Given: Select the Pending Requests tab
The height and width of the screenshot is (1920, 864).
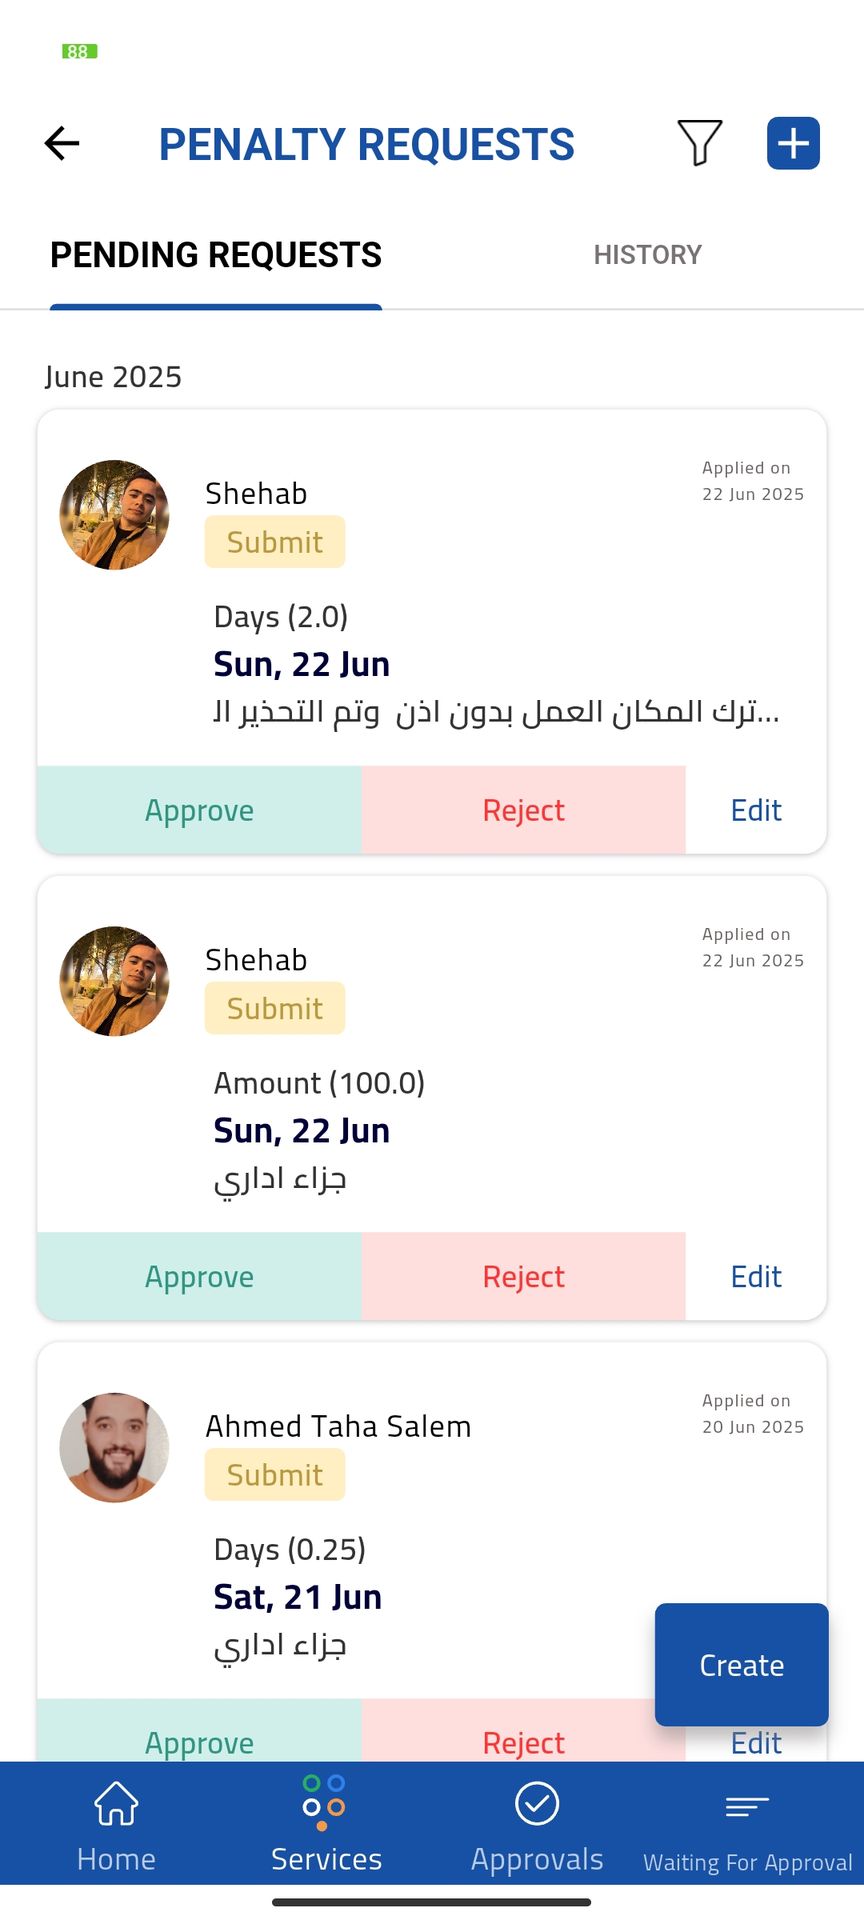Looking at the screenshot, I should coord(216,255).
